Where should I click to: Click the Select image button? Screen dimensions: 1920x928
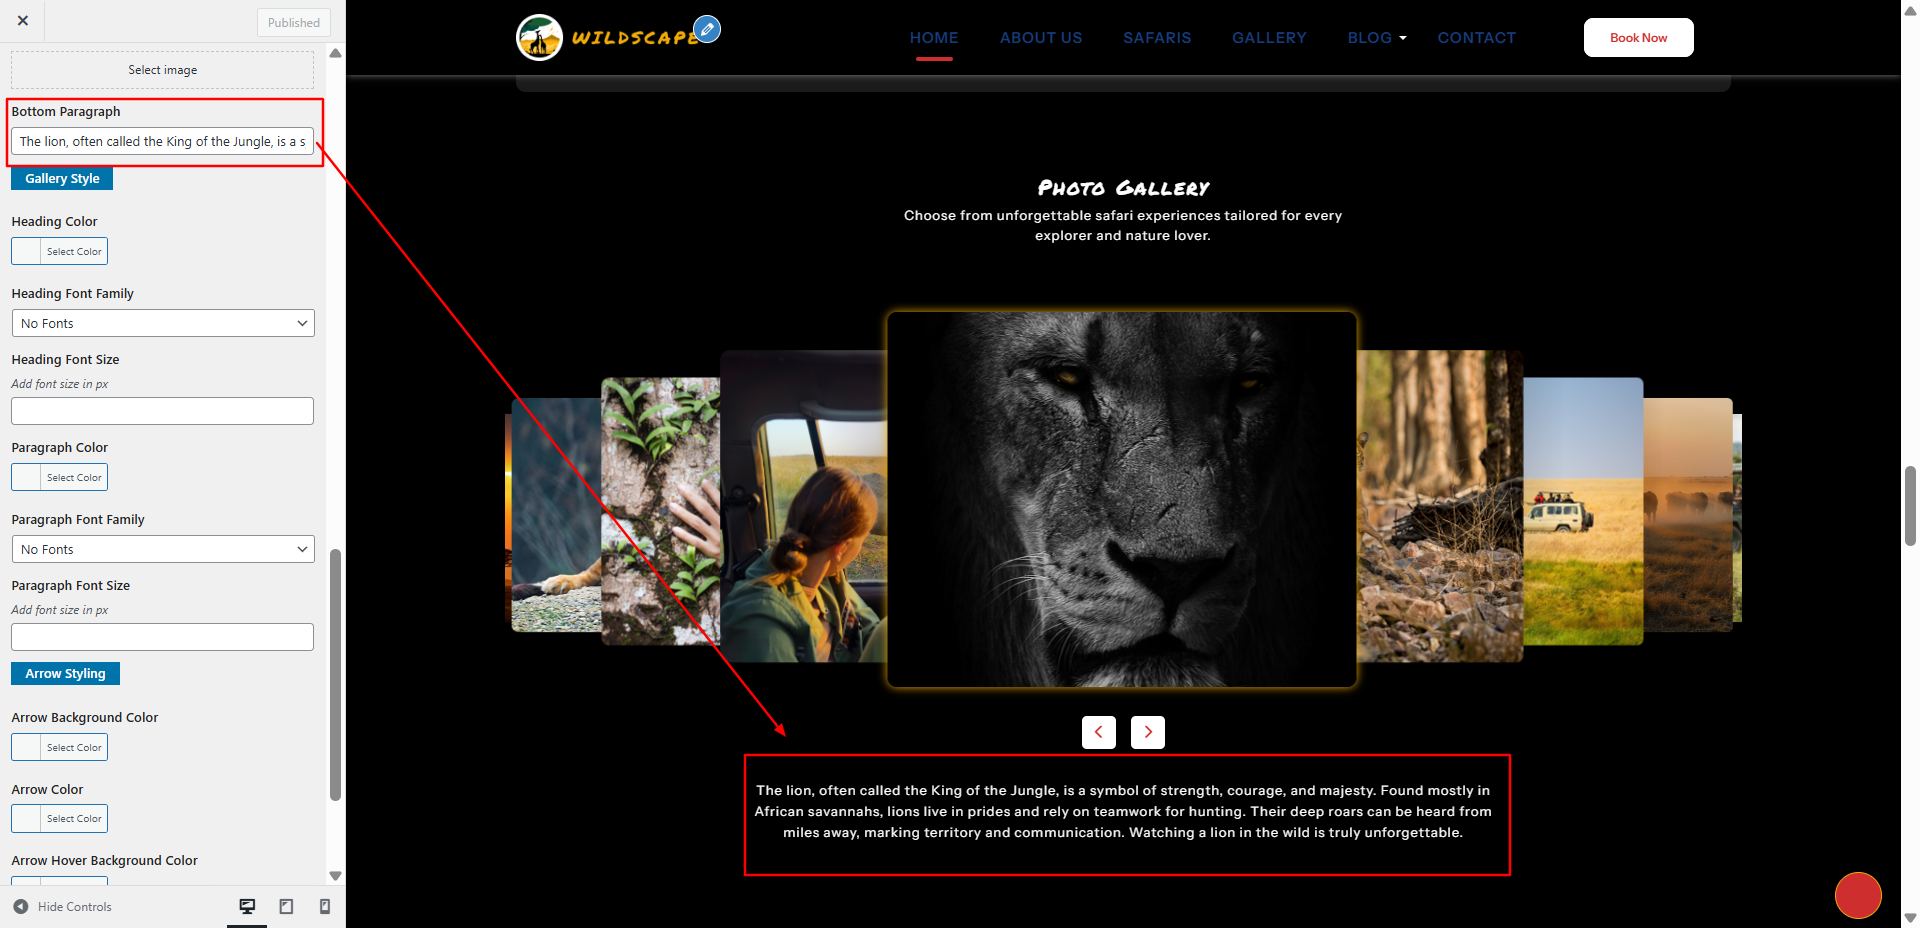pyautogui.click(x=162, y=70)
